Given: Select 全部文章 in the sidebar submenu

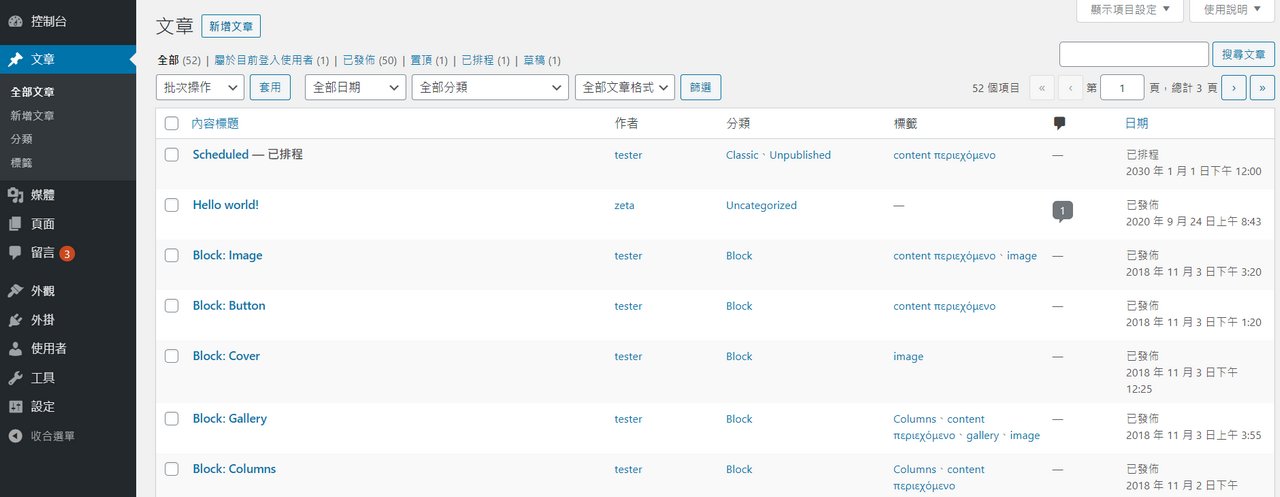Looking at the screenshot, I should click(33, 91).
